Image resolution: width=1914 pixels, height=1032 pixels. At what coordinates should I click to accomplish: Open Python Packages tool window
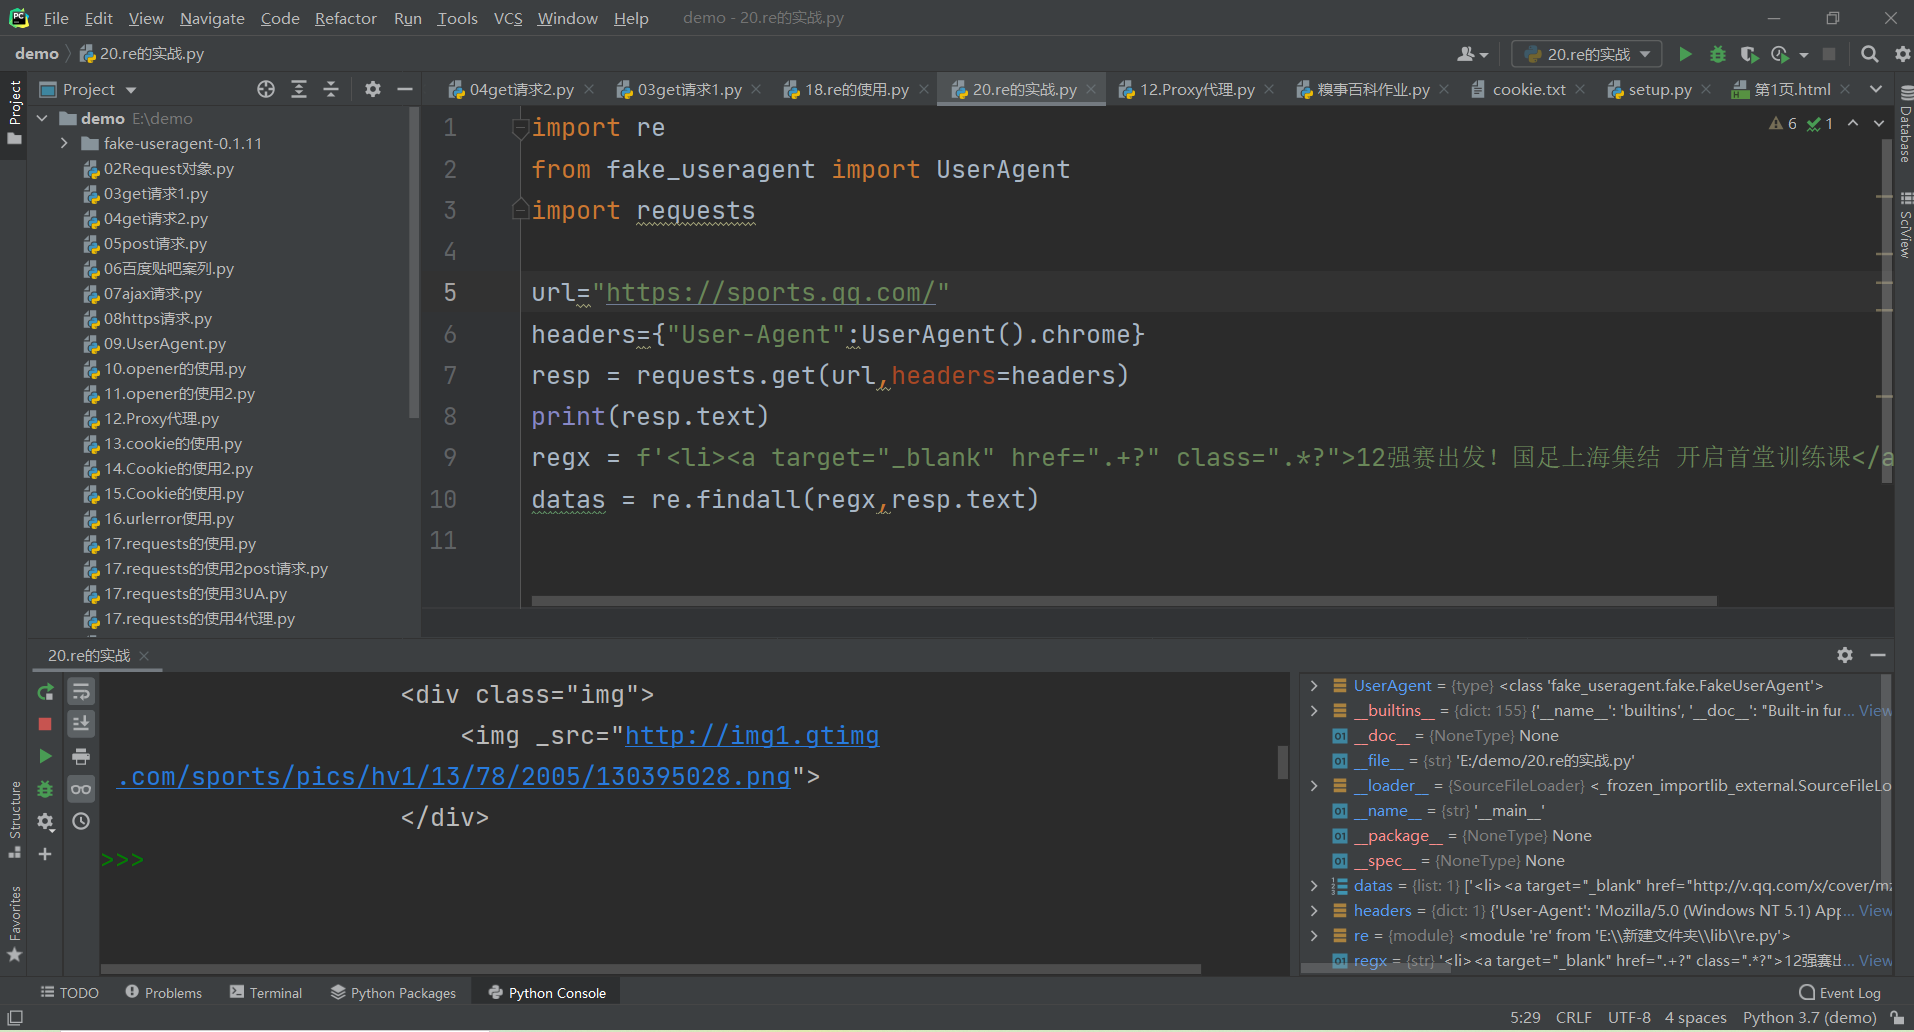(x=393, y=992)
